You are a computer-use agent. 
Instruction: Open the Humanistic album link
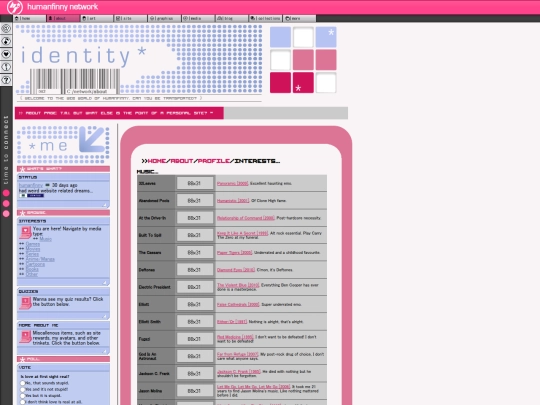coord(233,200)
